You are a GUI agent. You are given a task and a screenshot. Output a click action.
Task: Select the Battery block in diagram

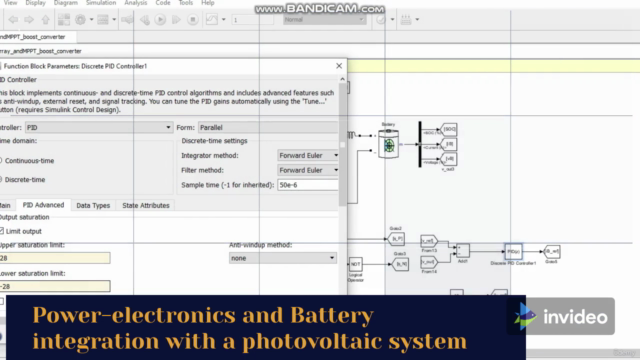(389, 144)
